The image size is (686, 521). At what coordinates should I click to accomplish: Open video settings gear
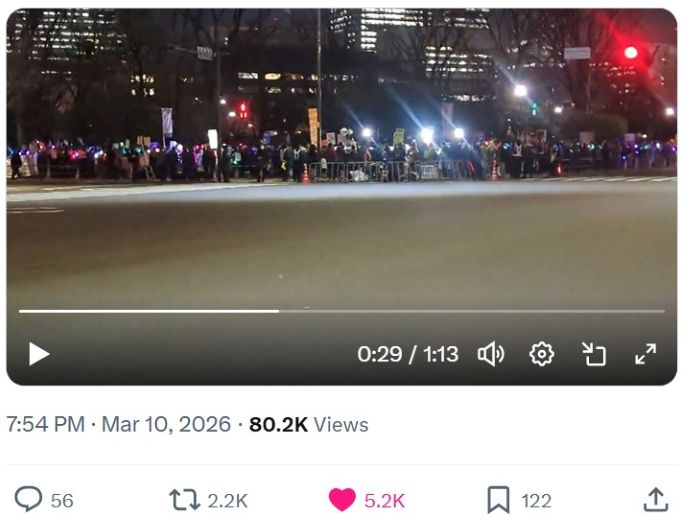point(542,354)
